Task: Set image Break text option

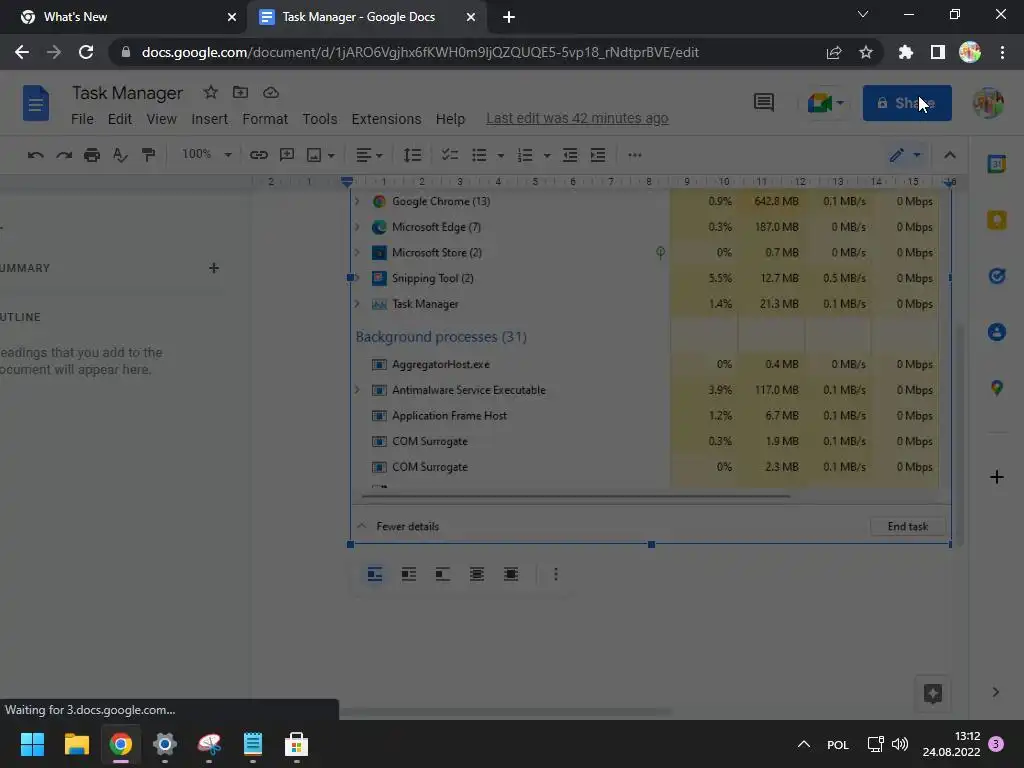Action: coord(443,574)
